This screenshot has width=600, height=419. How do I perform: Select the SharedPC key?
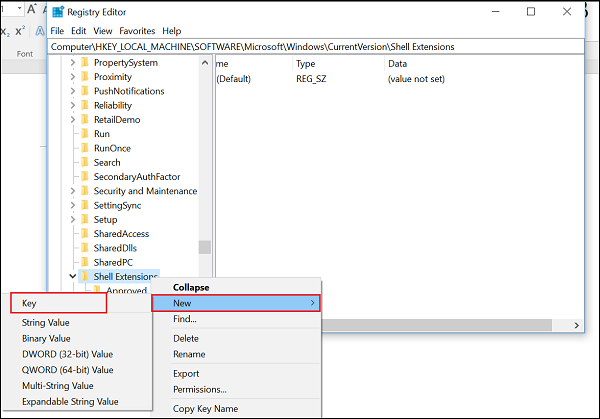pyautogui.click(x=113, y=262)
